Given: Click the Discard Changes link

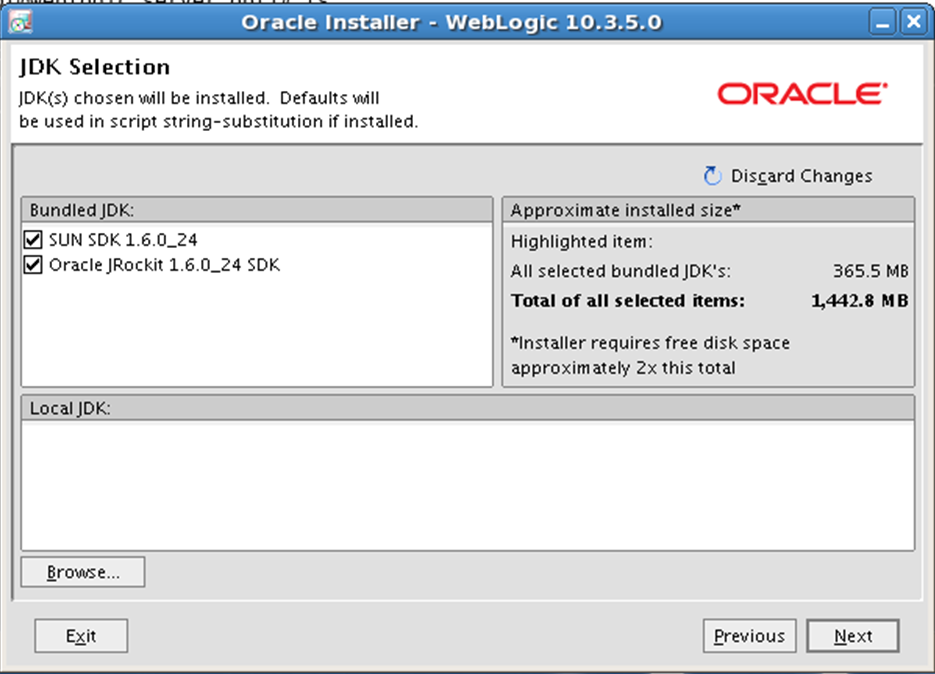Looking at the screenshot, I should point(801,176).
